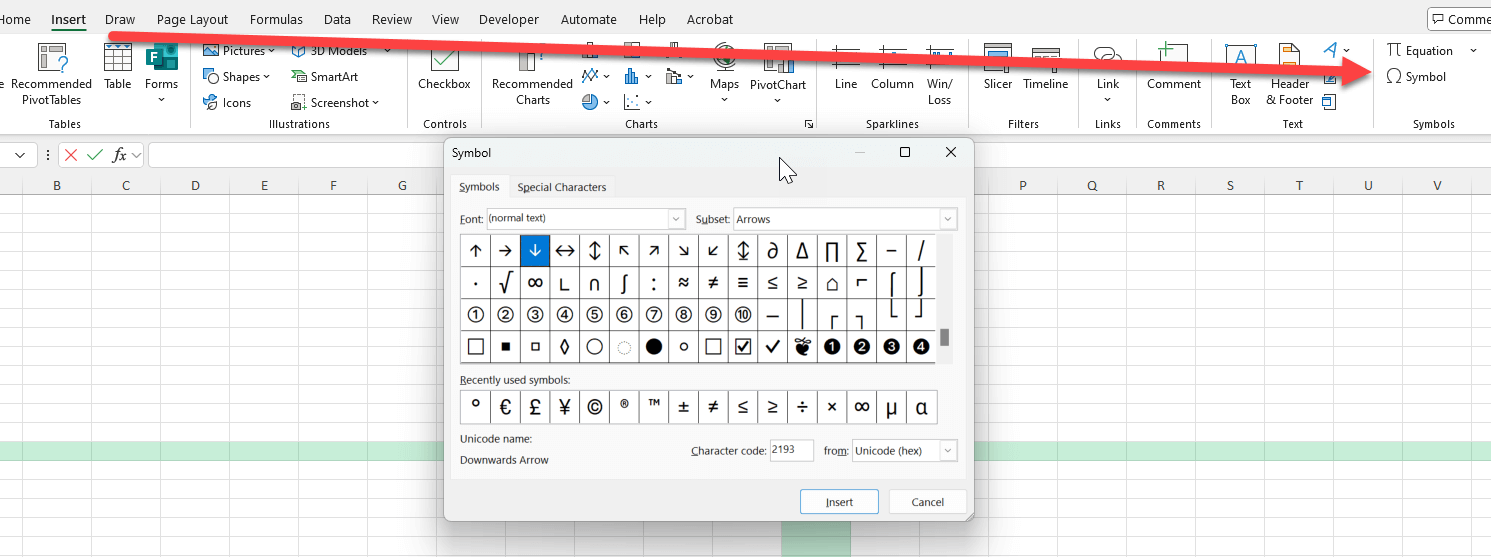Switch to the Page Layout tab
The image size is (1491, 557).
(x=193, y=19)
